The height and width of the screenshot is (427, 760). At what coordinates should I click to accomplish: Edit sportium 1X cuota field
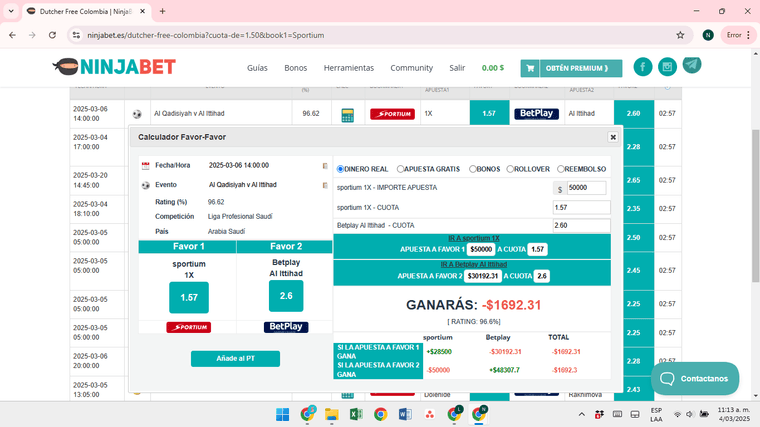tap(581, 207)
